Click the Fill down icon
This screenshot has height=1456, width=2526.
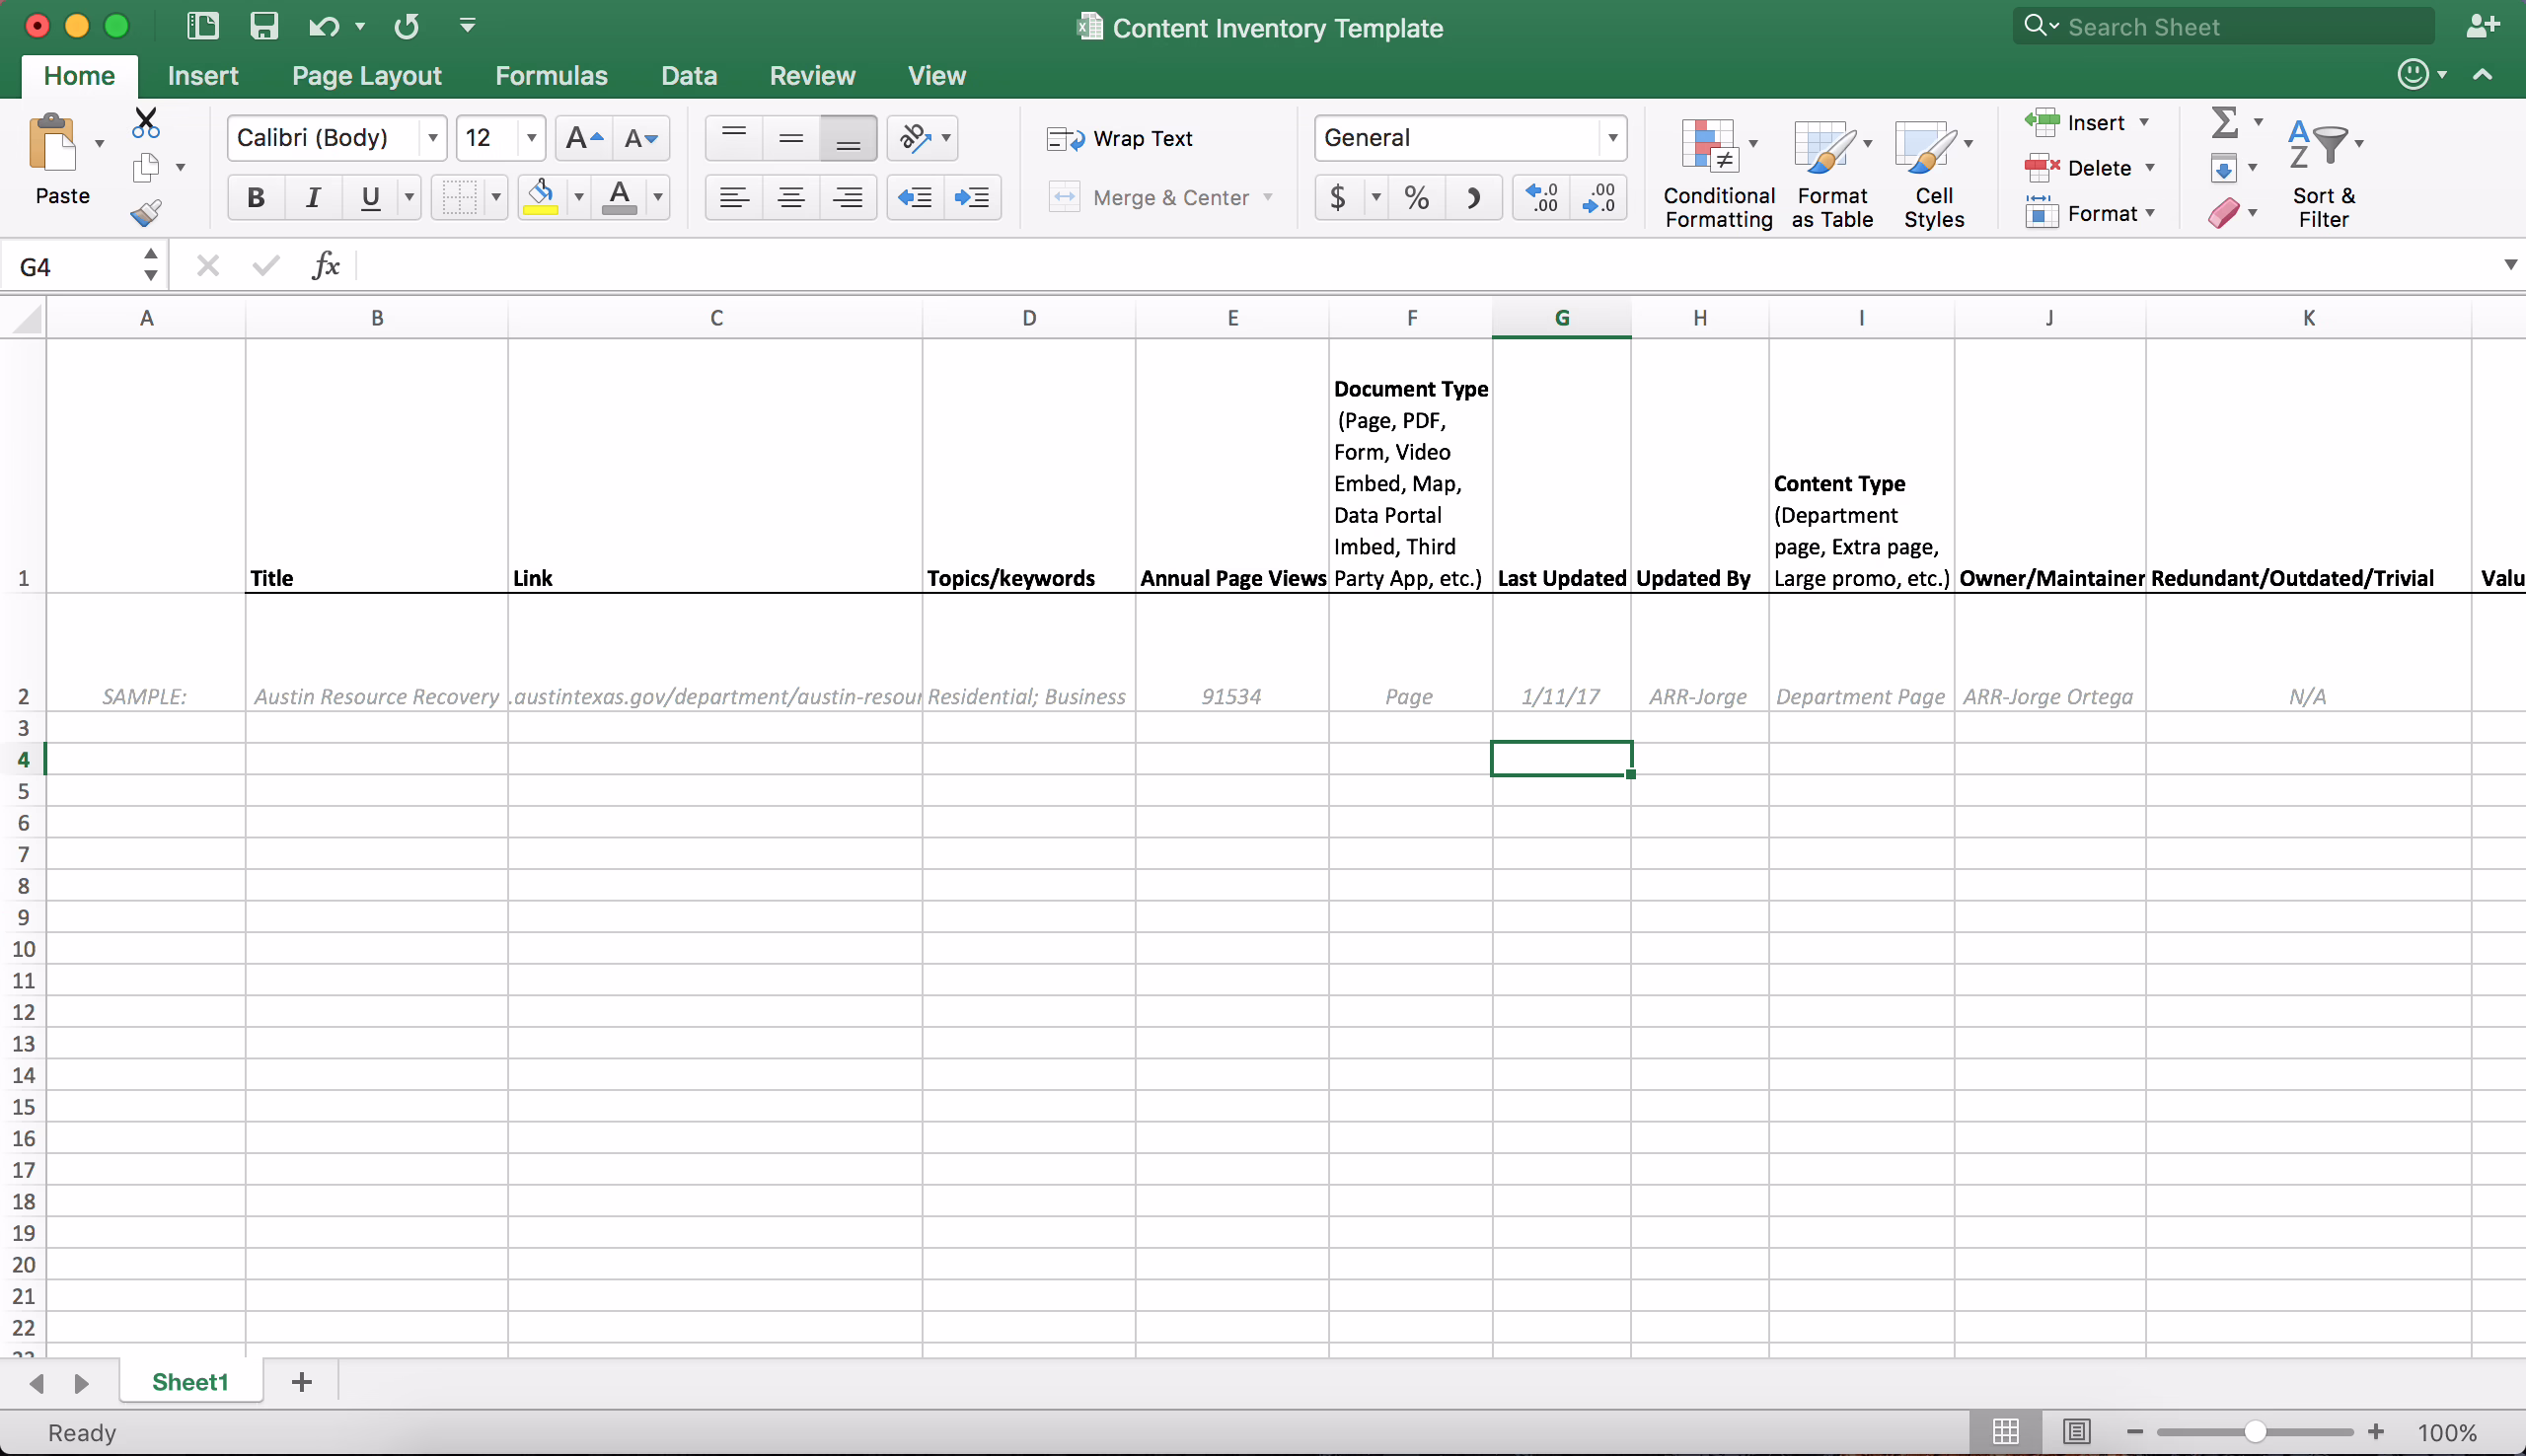click(x=2223, y=168)
